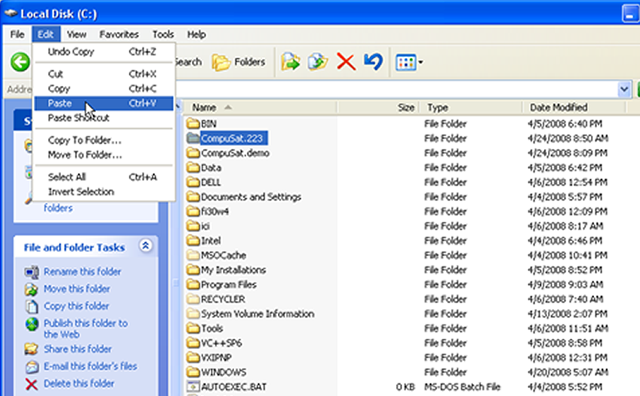Open the Tools menu
640x396 pixels.
(x=163, y=34)
